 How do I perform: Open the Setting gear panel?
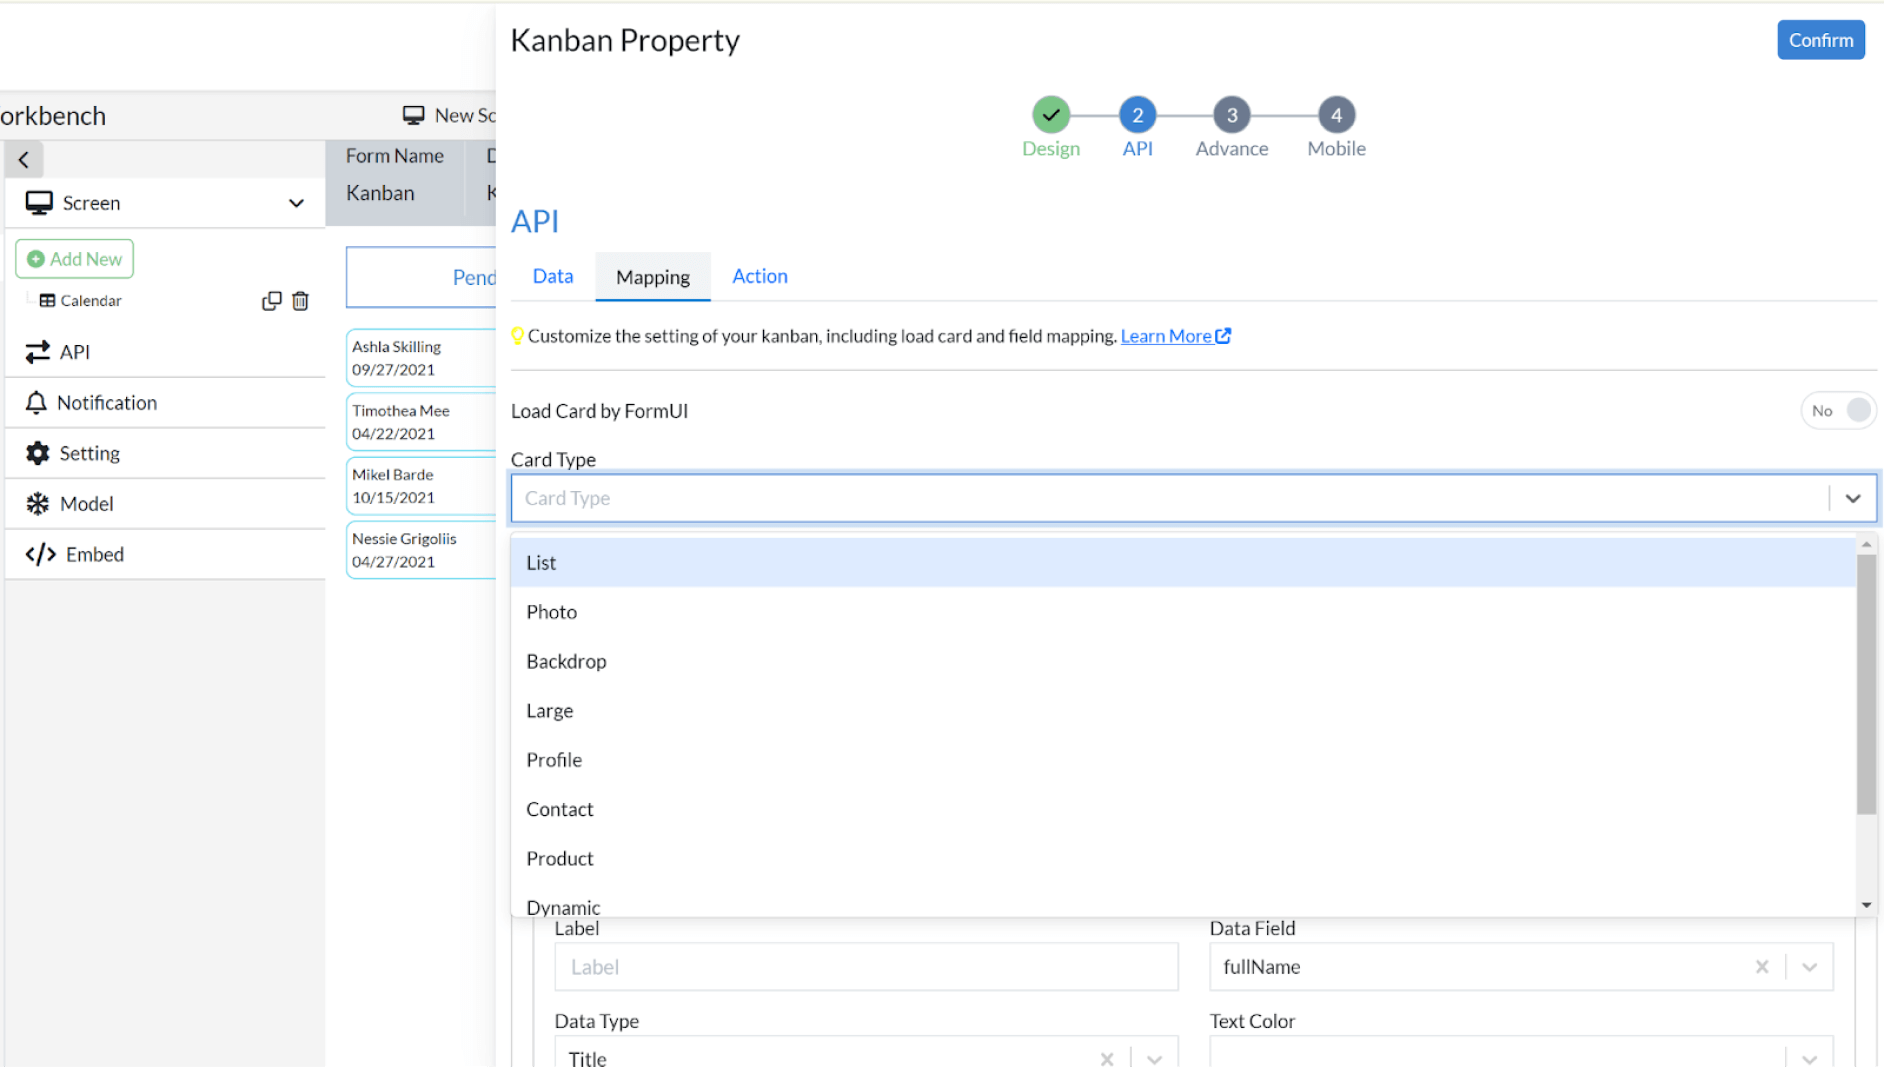[x=88, y=453]
